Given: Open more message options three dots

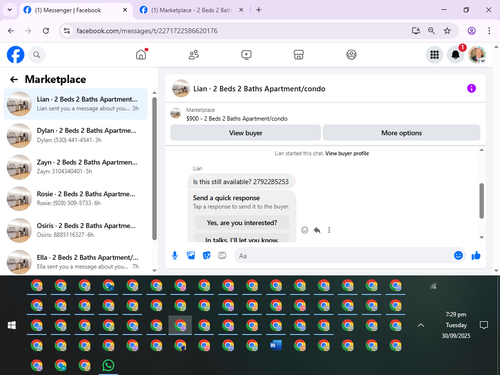Looking at the screenshot, I should point(329,230).
